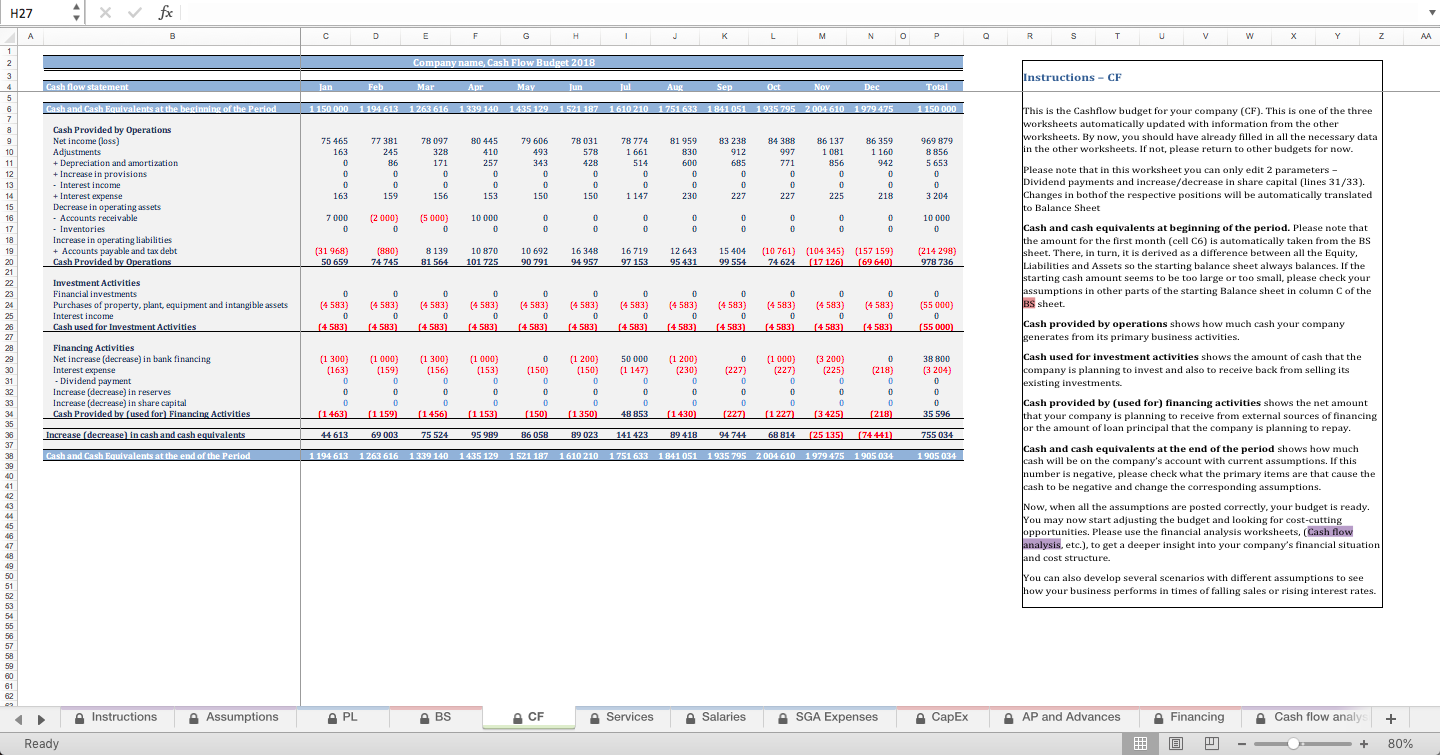Select column header H
The width and height of the screenshot is (1440, 755).
[576, 37]
